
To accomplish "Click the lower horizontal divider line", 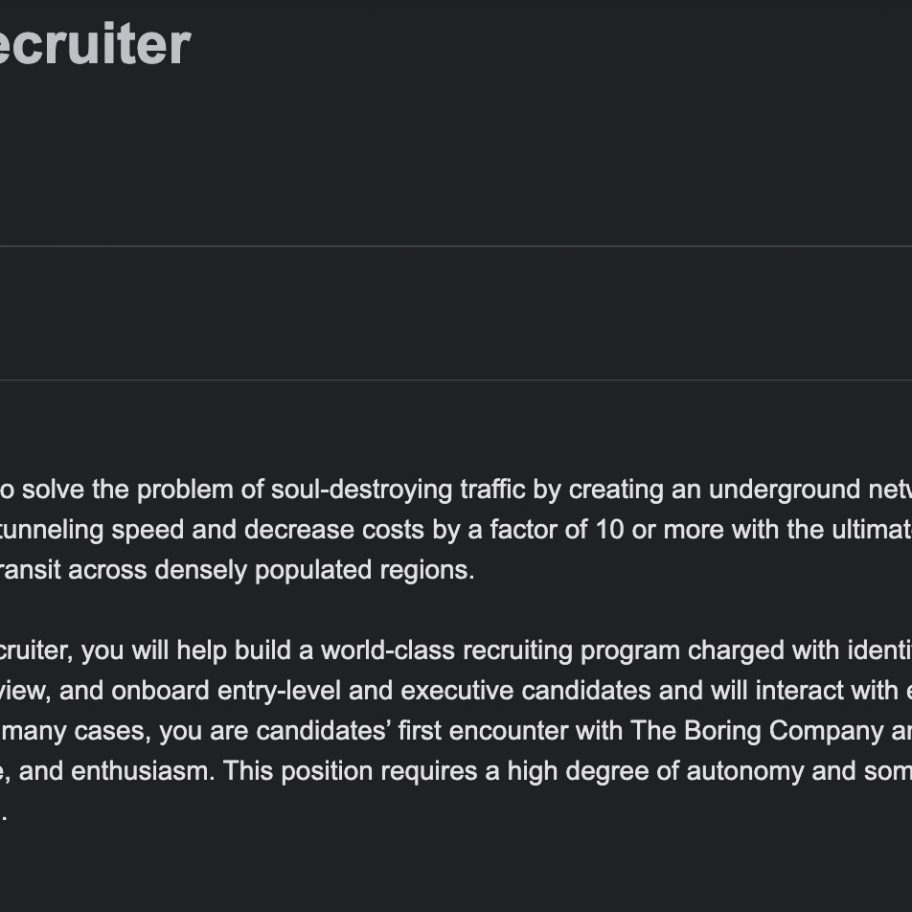I will 456,380.
